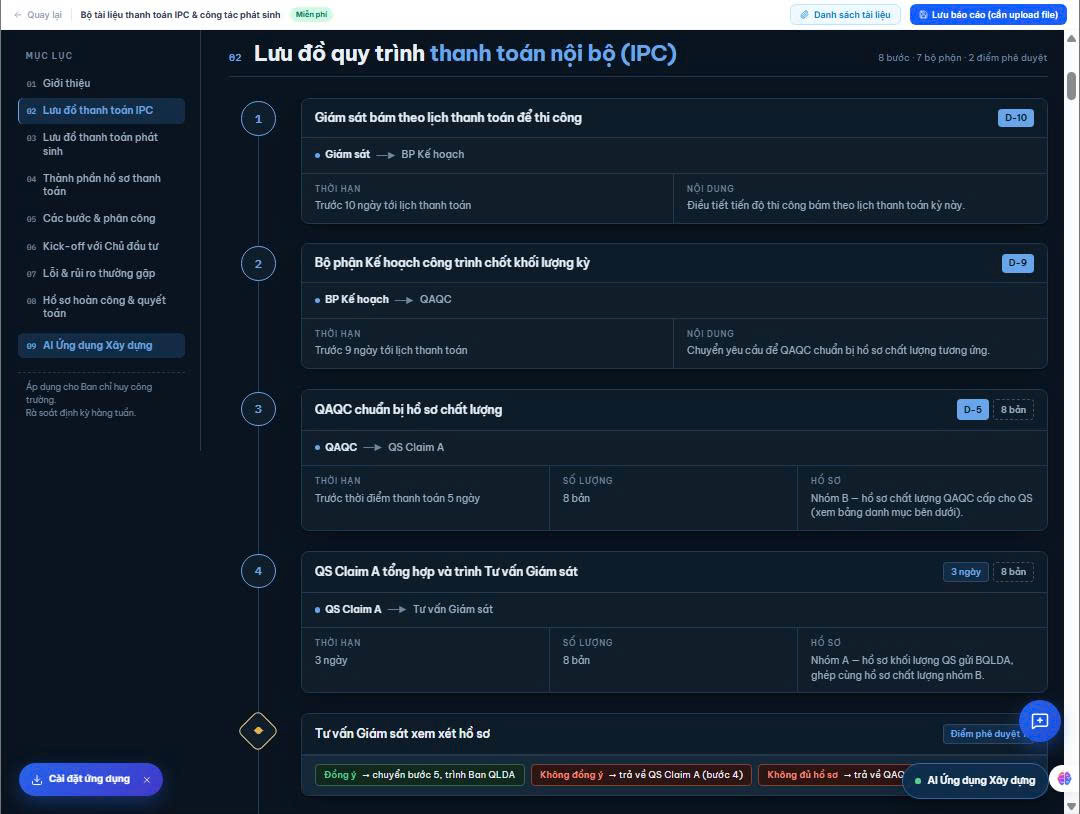Click step title Giám sát bám theo lịch thanh toán
Image resolution: width=1080 pixels, height=814 pixels.
[448, 118]
